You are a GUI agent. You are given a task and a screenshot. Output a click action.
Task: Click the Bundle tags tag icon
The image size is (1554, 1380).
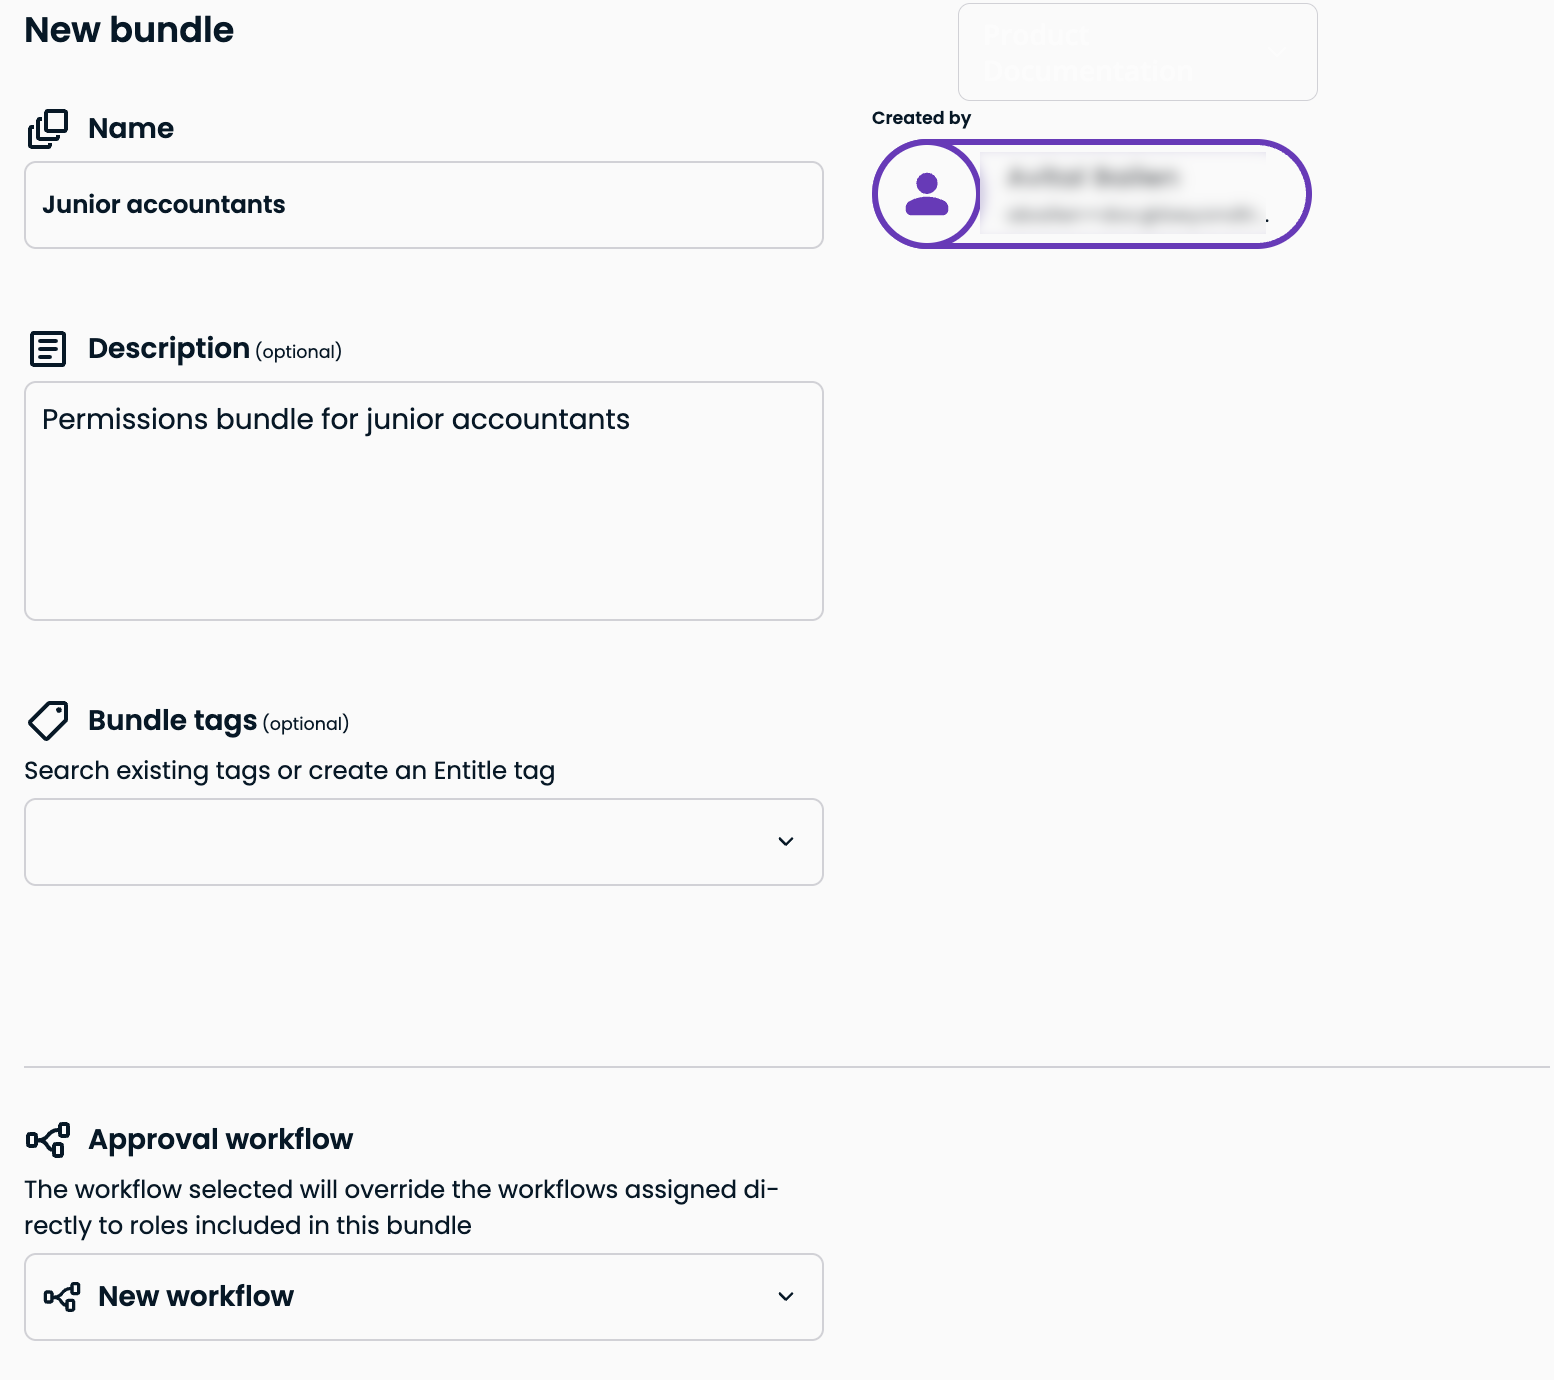click(47, 721)
